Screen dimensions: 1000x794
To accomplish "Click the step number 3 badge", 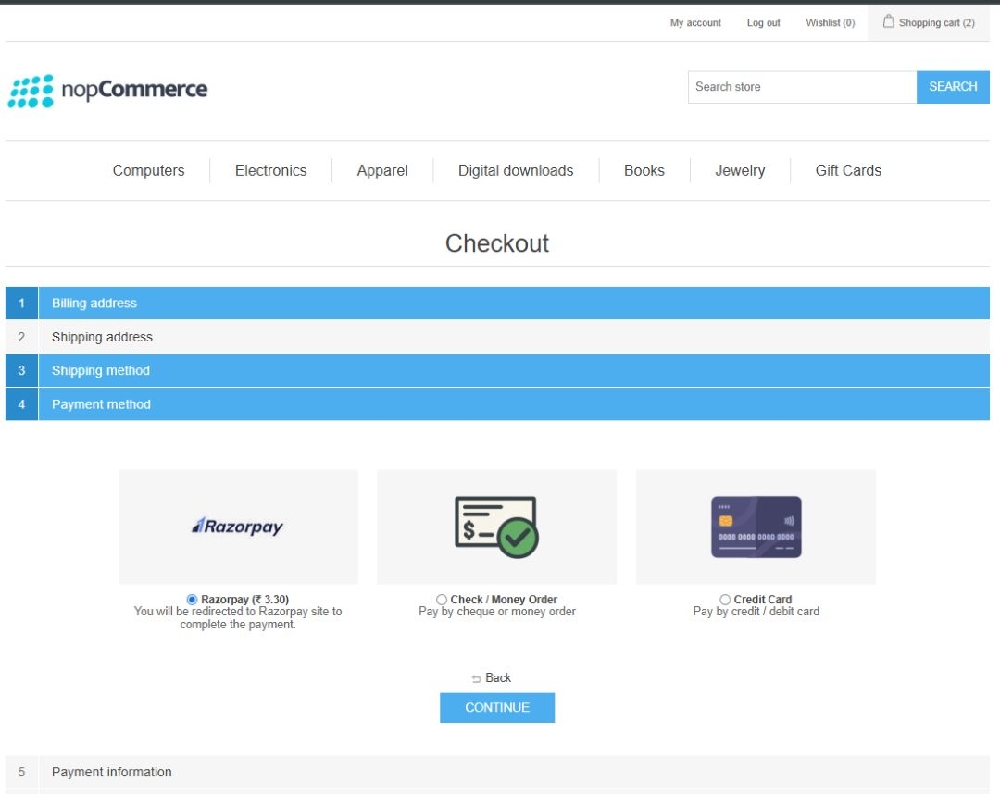I will [x=22, y=371].
